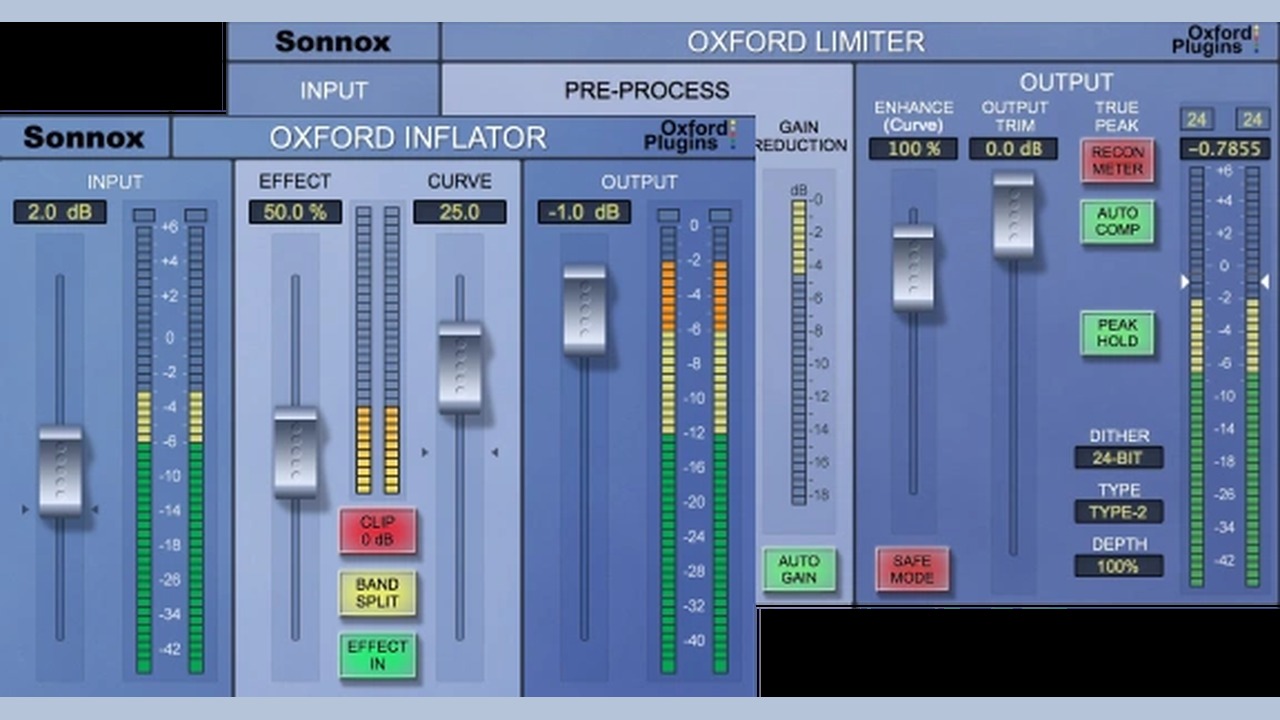
Task: Click the Inflator INPUT fader handle
Action: pos(60,470)
